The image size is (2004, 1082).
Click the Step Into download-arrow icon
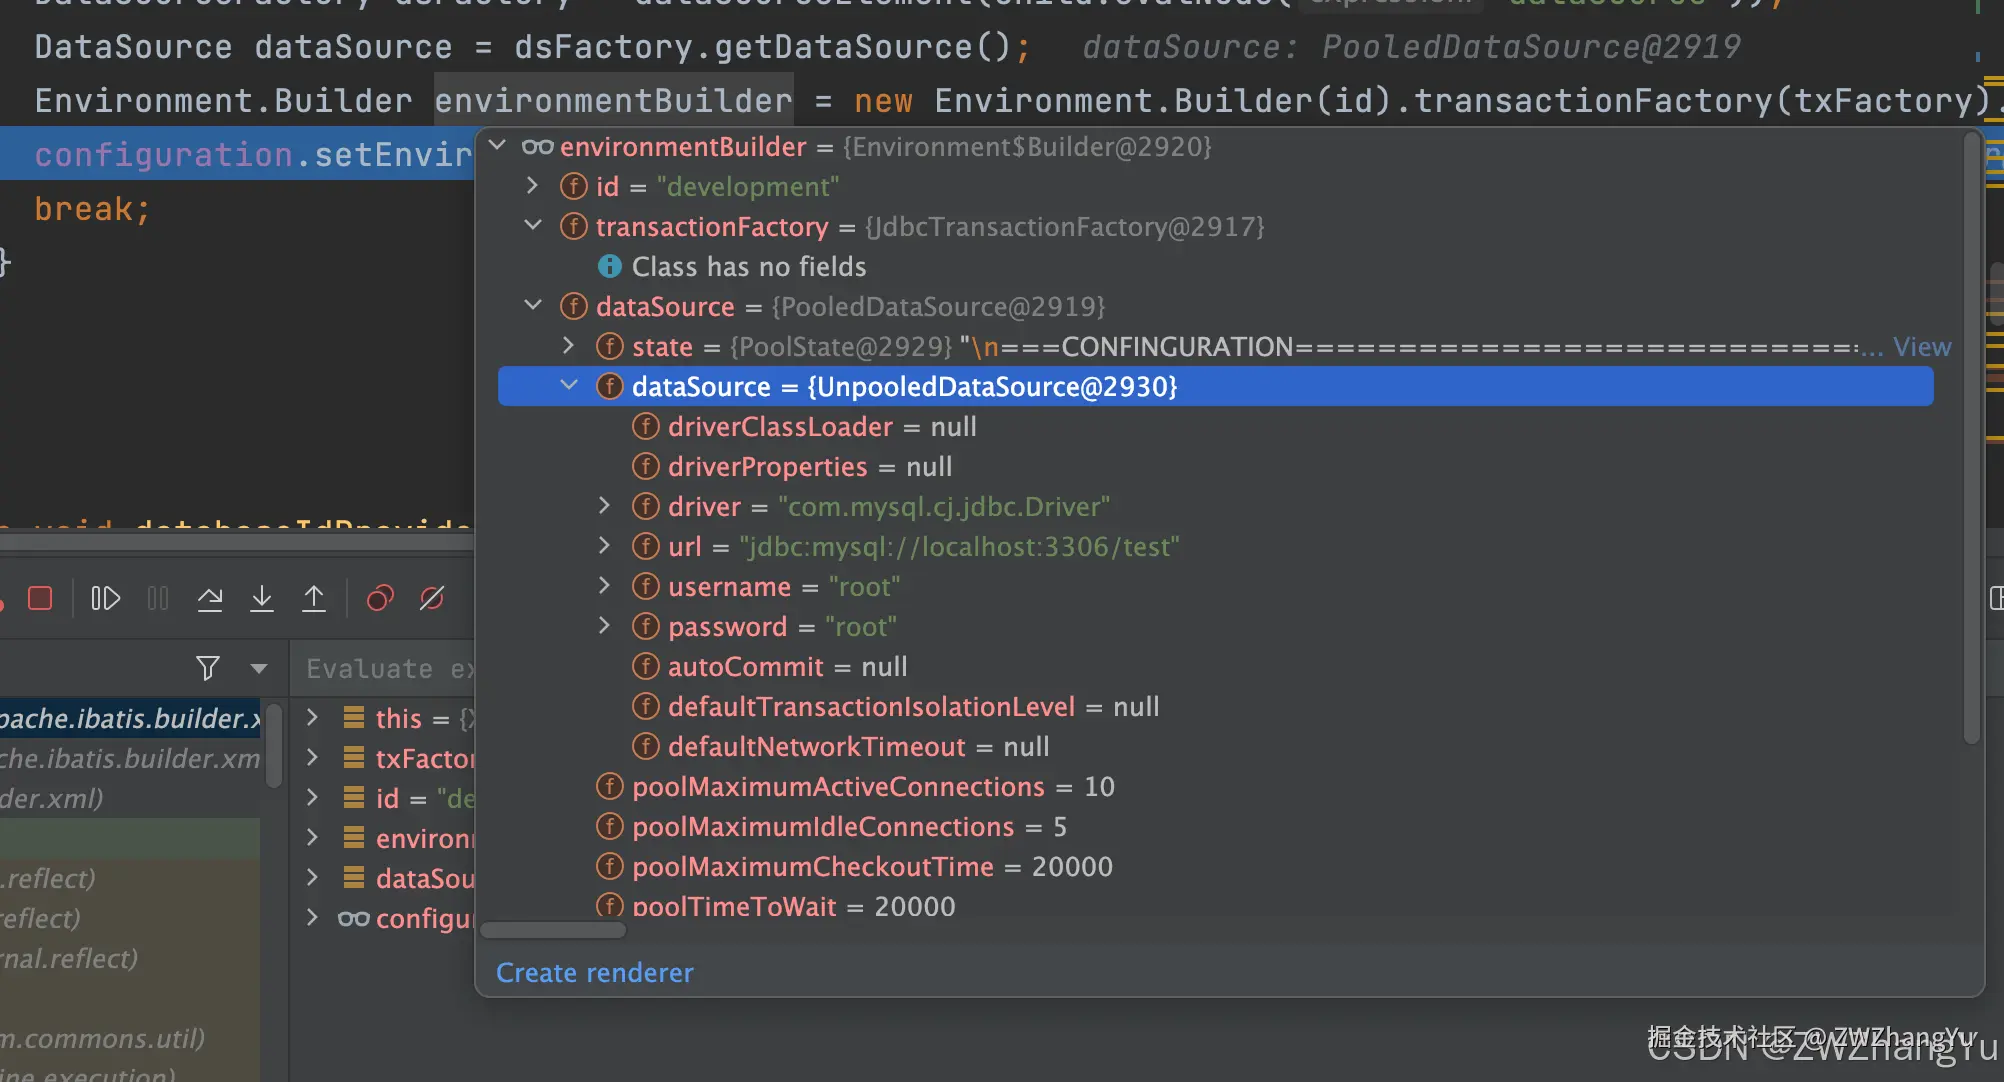[262, 598]
